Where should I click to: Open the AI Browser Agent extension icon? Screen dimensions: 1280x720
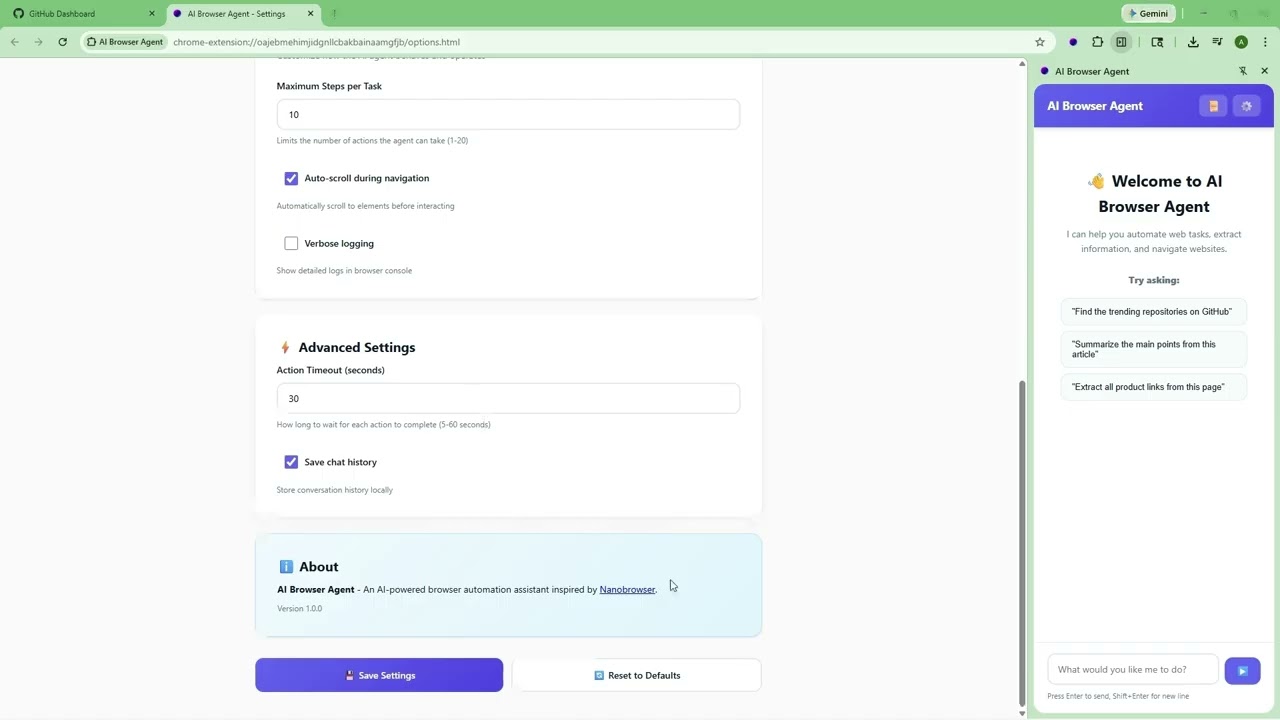pos(1073,42)
